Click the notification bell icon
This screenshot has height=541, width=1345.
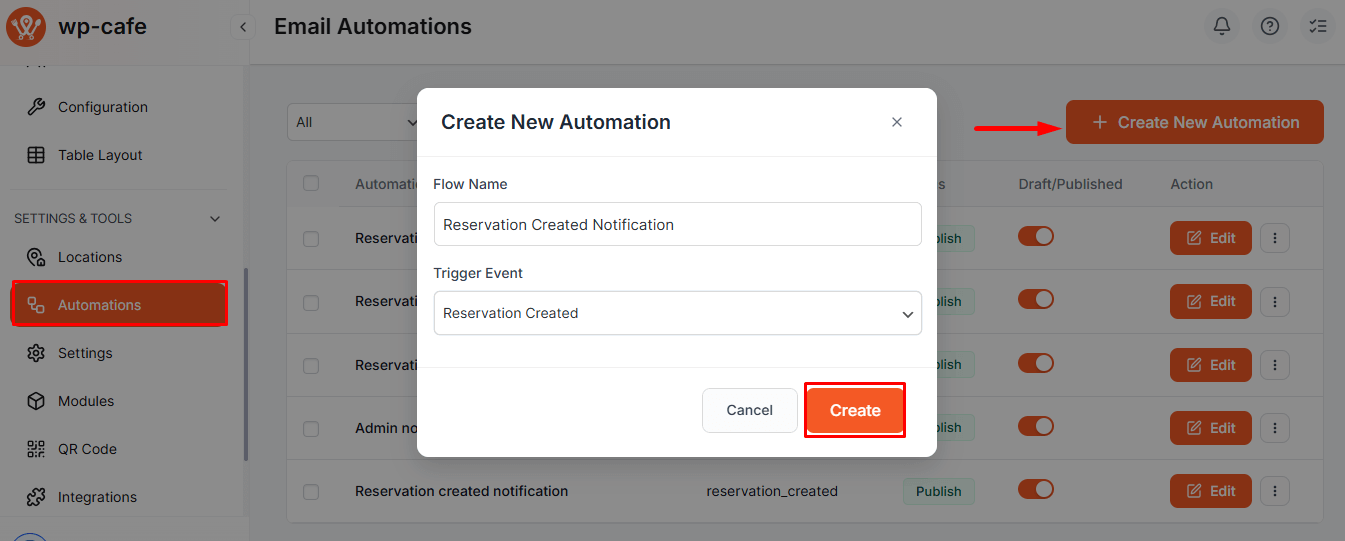point(1221,27)
